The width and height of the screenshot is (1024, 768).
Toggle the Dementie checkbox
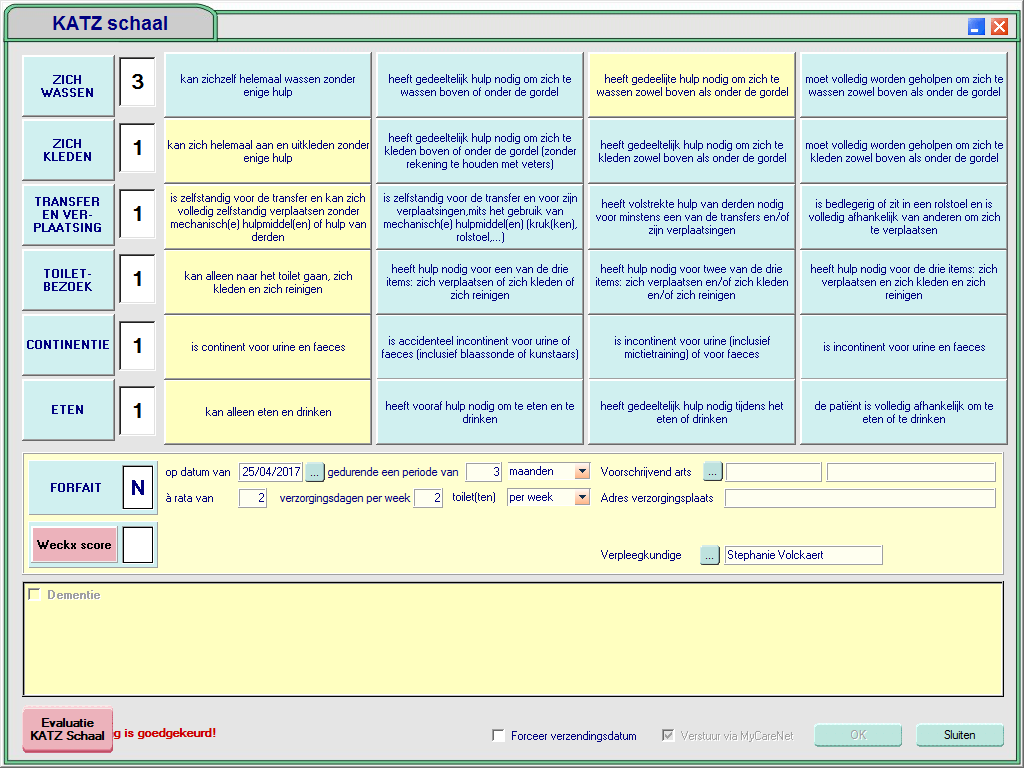pyautogui.click(x=35, y=595)
